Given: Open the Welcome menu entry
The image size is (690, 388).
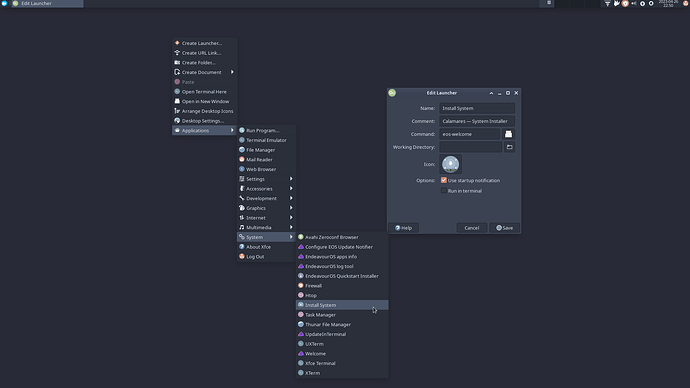Looking at the screenshot, I should pos(342,353).
